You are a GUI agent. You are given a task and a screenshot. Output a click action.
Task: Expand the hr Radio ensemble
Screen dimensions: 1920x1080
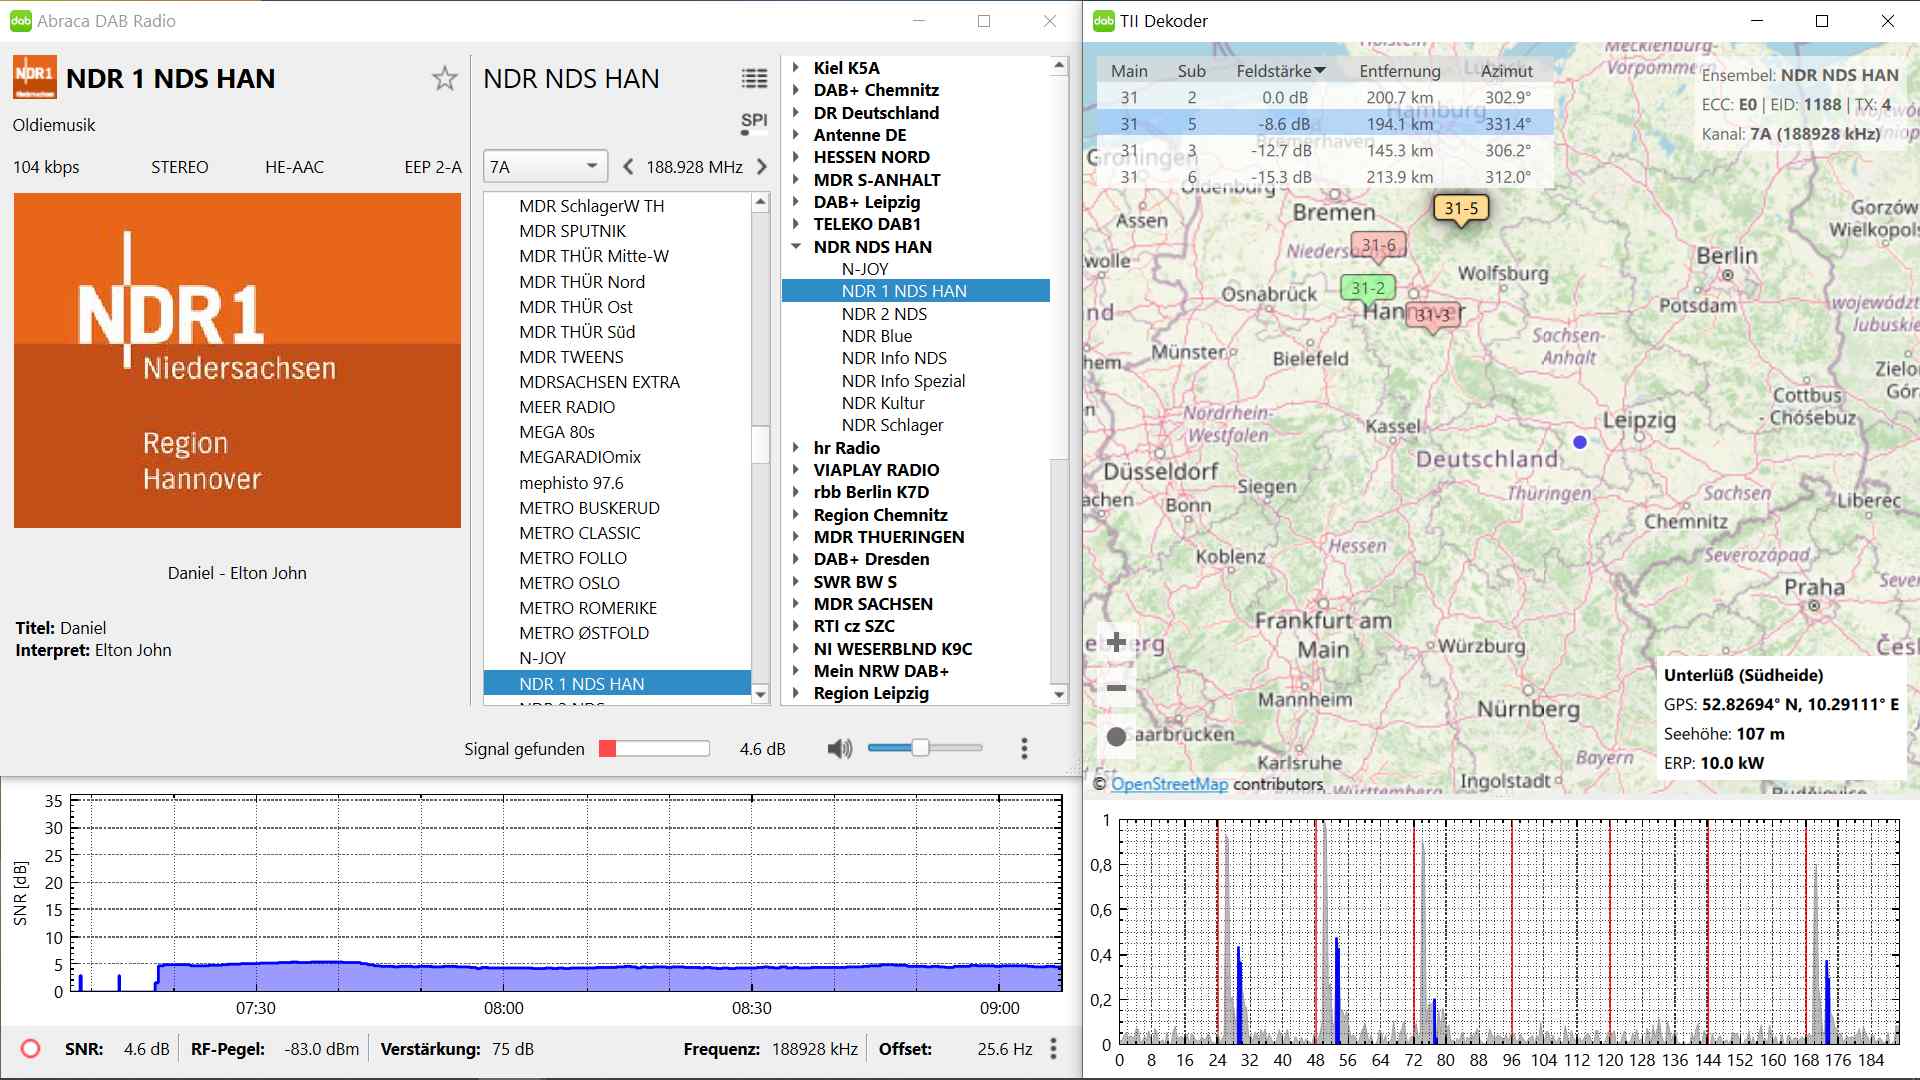click(796, 448)
